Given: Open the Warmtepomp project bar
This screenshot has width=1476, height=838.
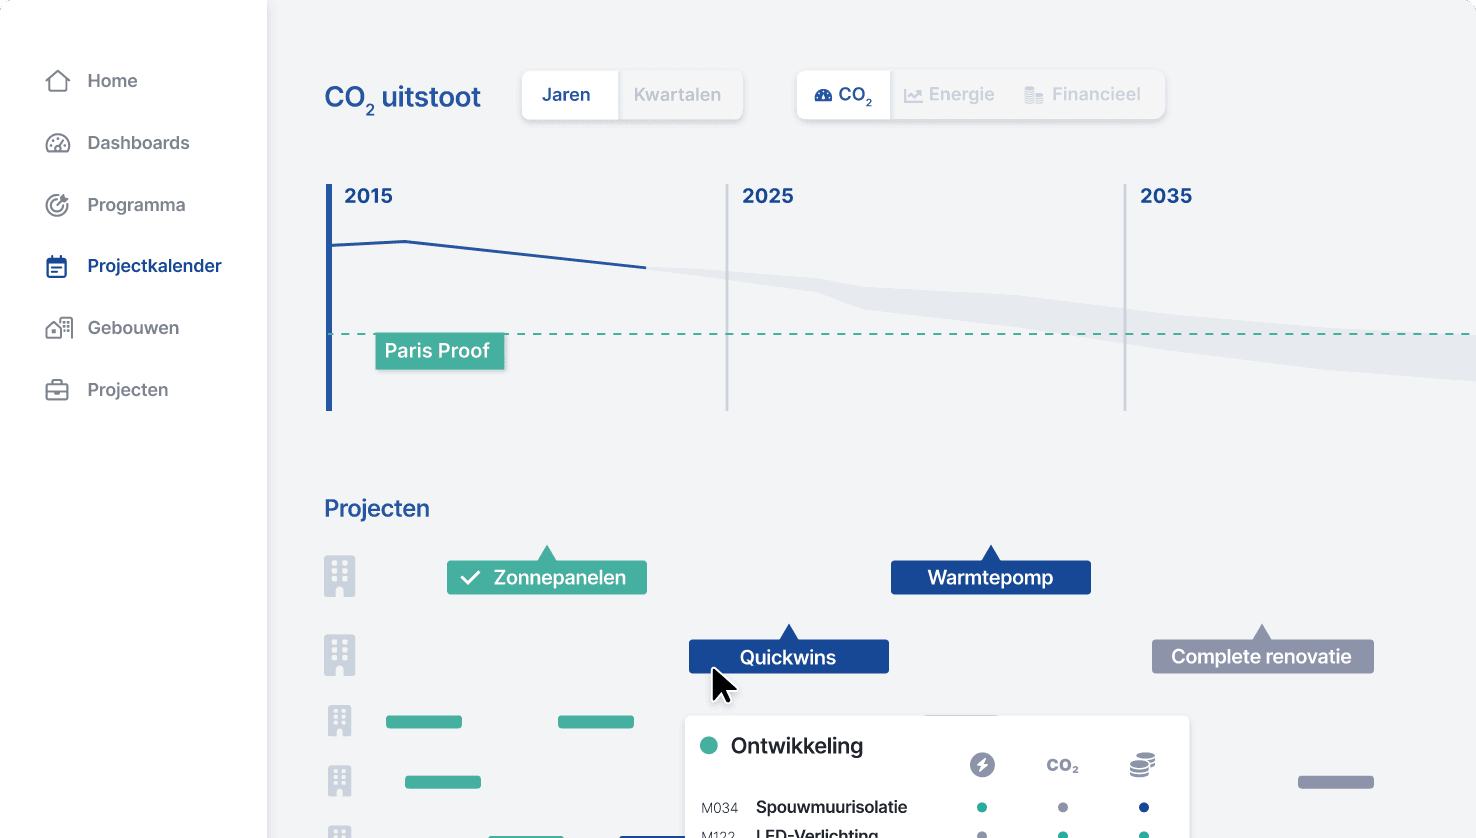Looking at the screenshot, I should [991, 577].
